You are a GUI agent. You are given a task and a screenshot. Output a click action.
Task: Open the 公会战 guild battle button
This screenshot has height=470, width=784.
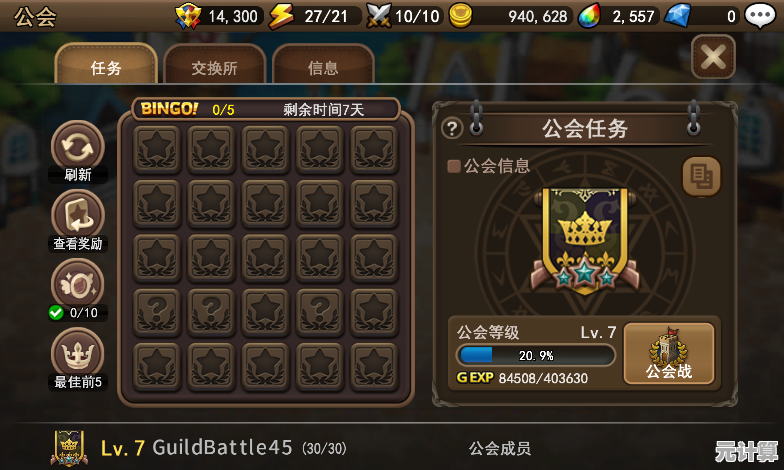669,354
